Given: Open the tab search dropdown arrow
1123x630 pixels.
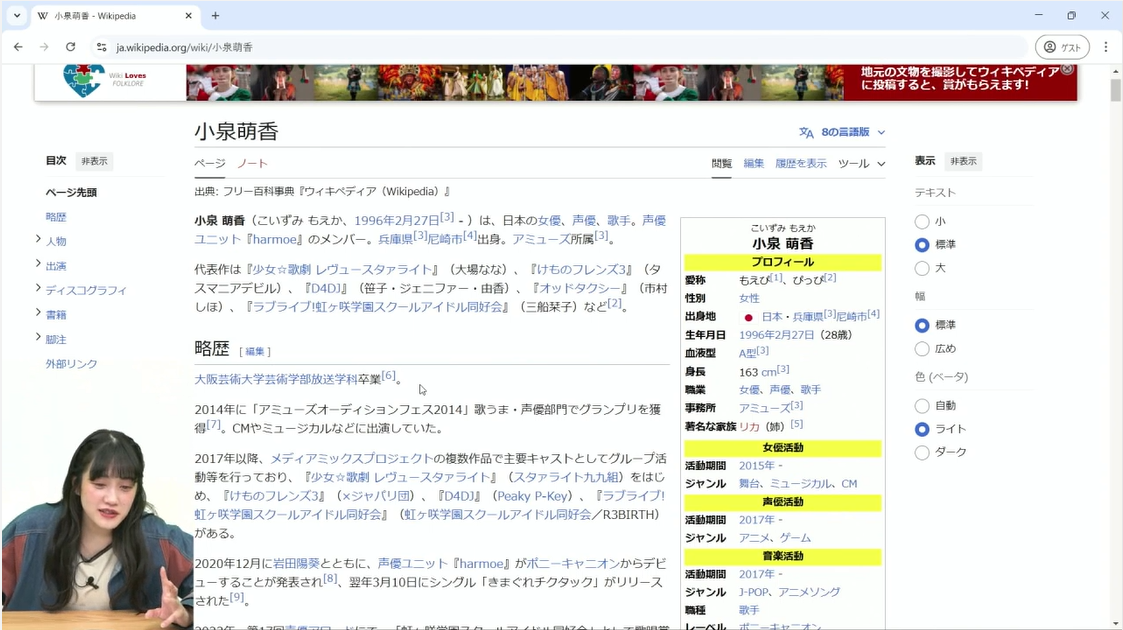Looking at the screenshot, I should click(x=16, y=16).
